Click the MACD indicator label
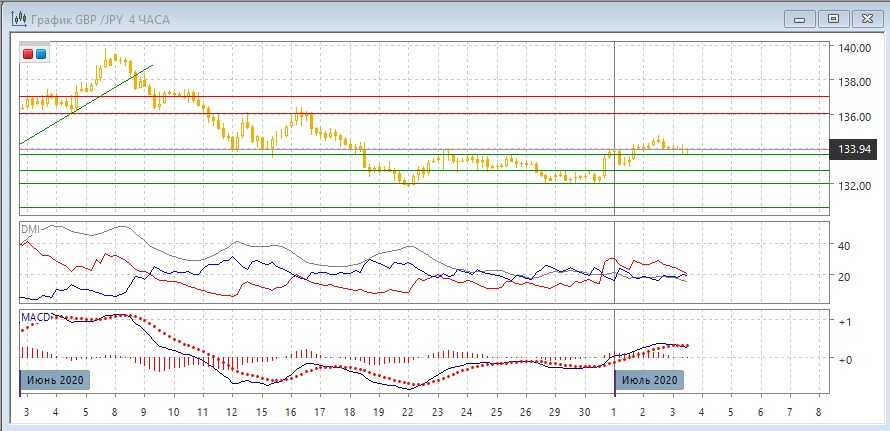 click(36, 317)
